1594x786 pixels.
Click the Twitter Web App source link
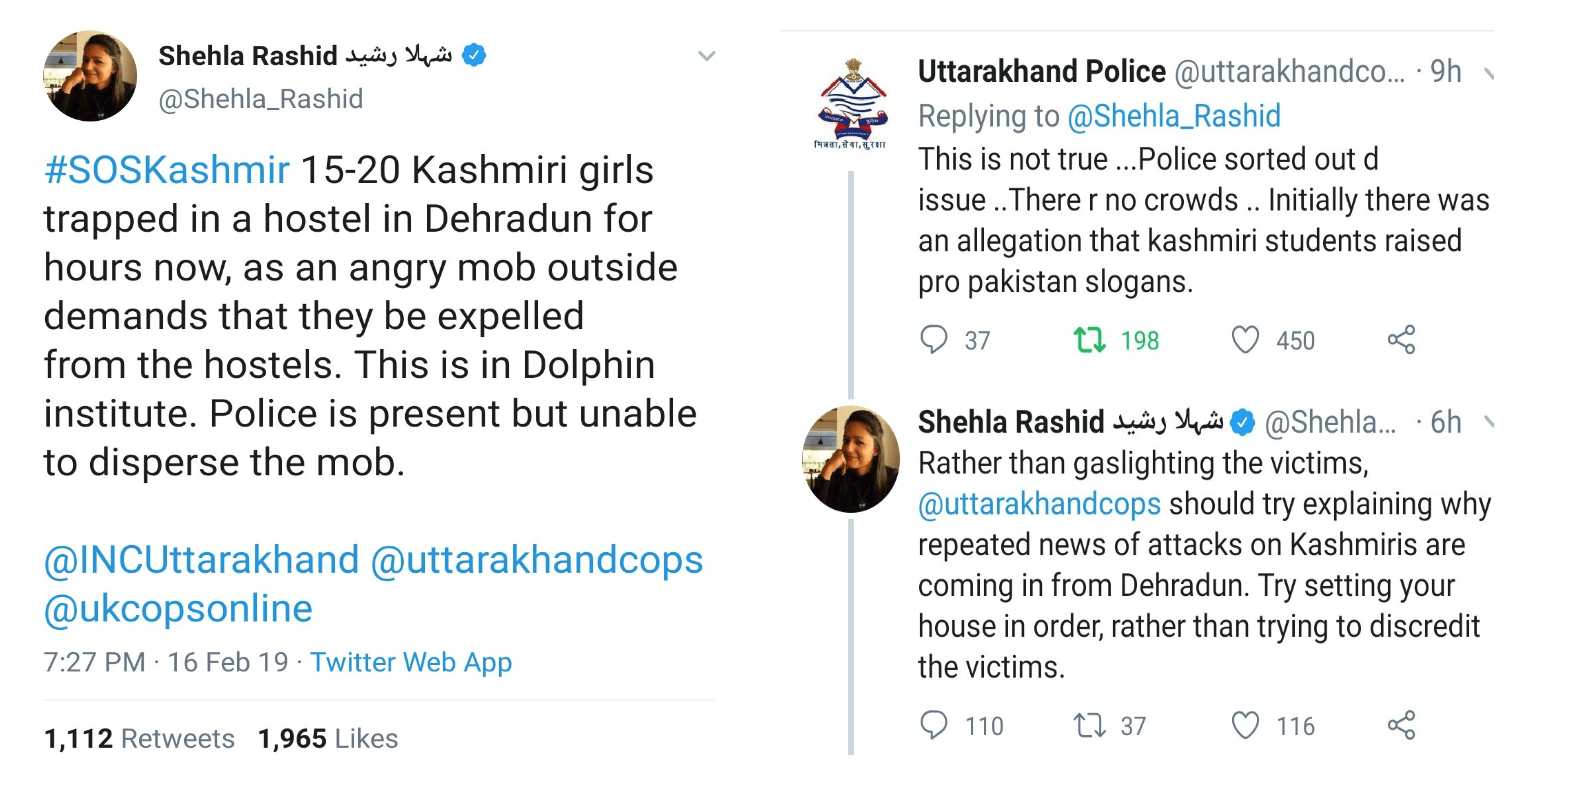pyautogui.click(x=411, y=662)
